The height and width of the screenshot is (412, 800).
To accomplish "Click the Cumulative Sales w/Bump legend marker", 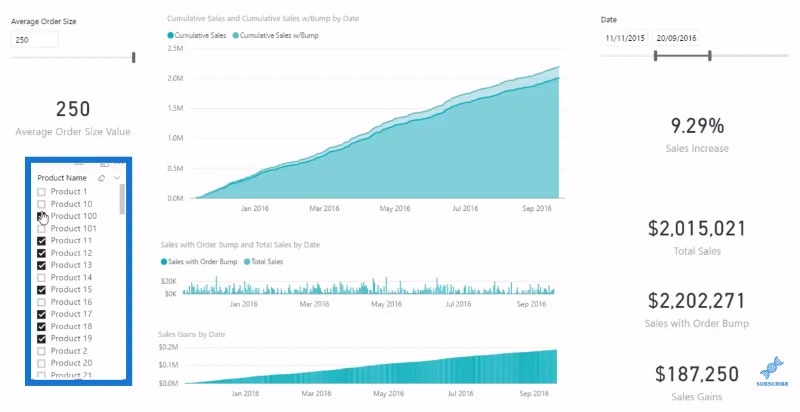I will (236, 36).
